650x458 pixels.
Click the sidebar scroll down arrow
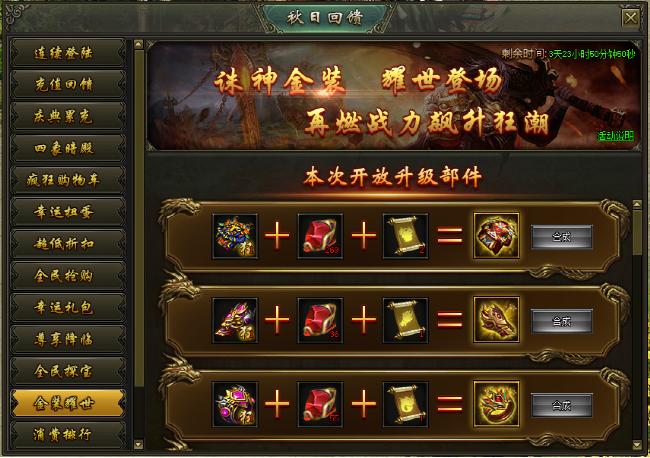tap(138, 445)
